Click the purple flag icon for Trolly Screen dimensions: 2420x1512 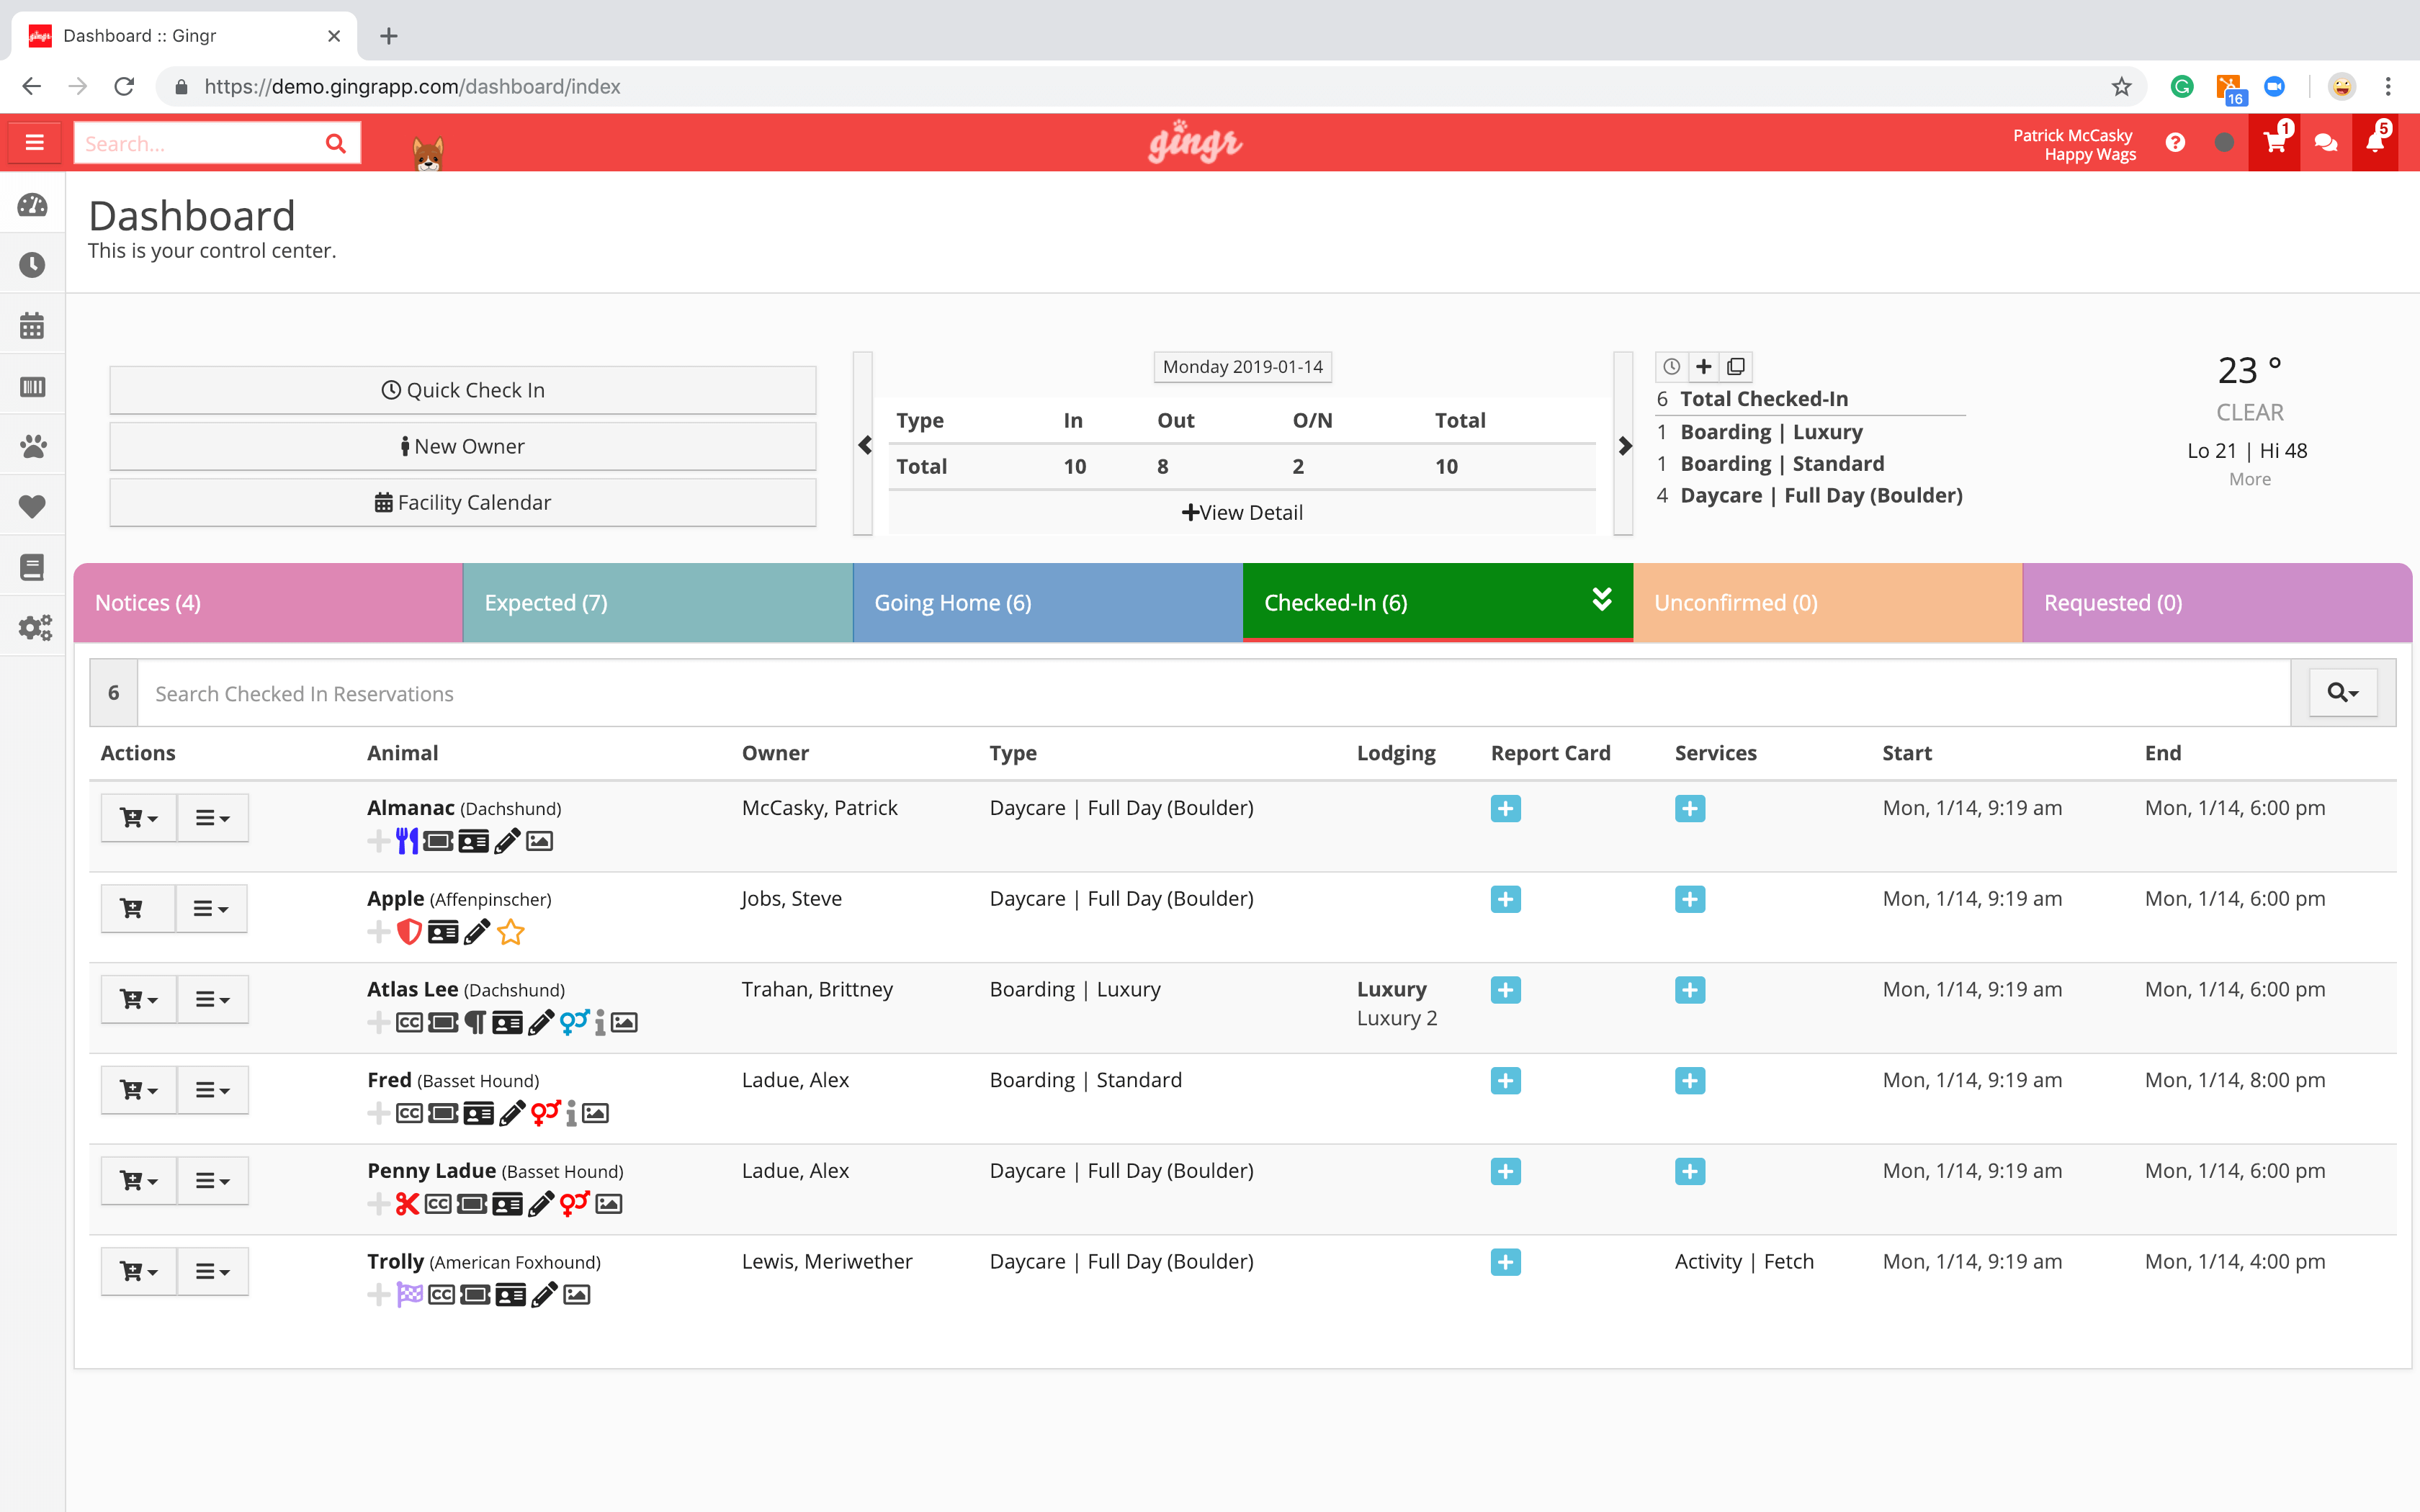pyautogui.click(x=409, y=1294)
